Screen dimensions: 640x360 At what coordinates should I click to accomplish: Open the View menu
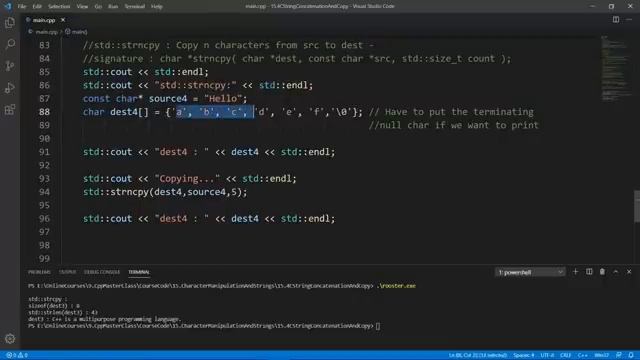pyautogui.click(x=82, y=7)
